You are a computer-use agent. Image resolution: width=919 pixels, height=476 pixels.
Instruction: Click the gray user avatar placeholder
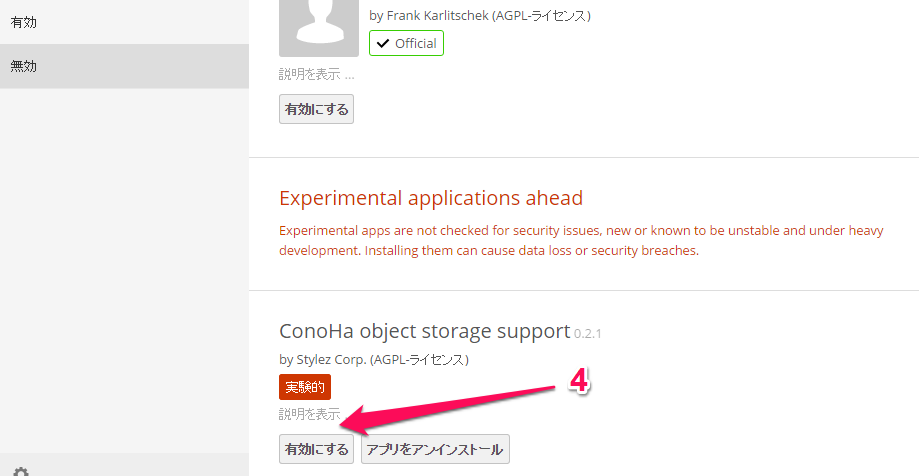tap(318, 25)
